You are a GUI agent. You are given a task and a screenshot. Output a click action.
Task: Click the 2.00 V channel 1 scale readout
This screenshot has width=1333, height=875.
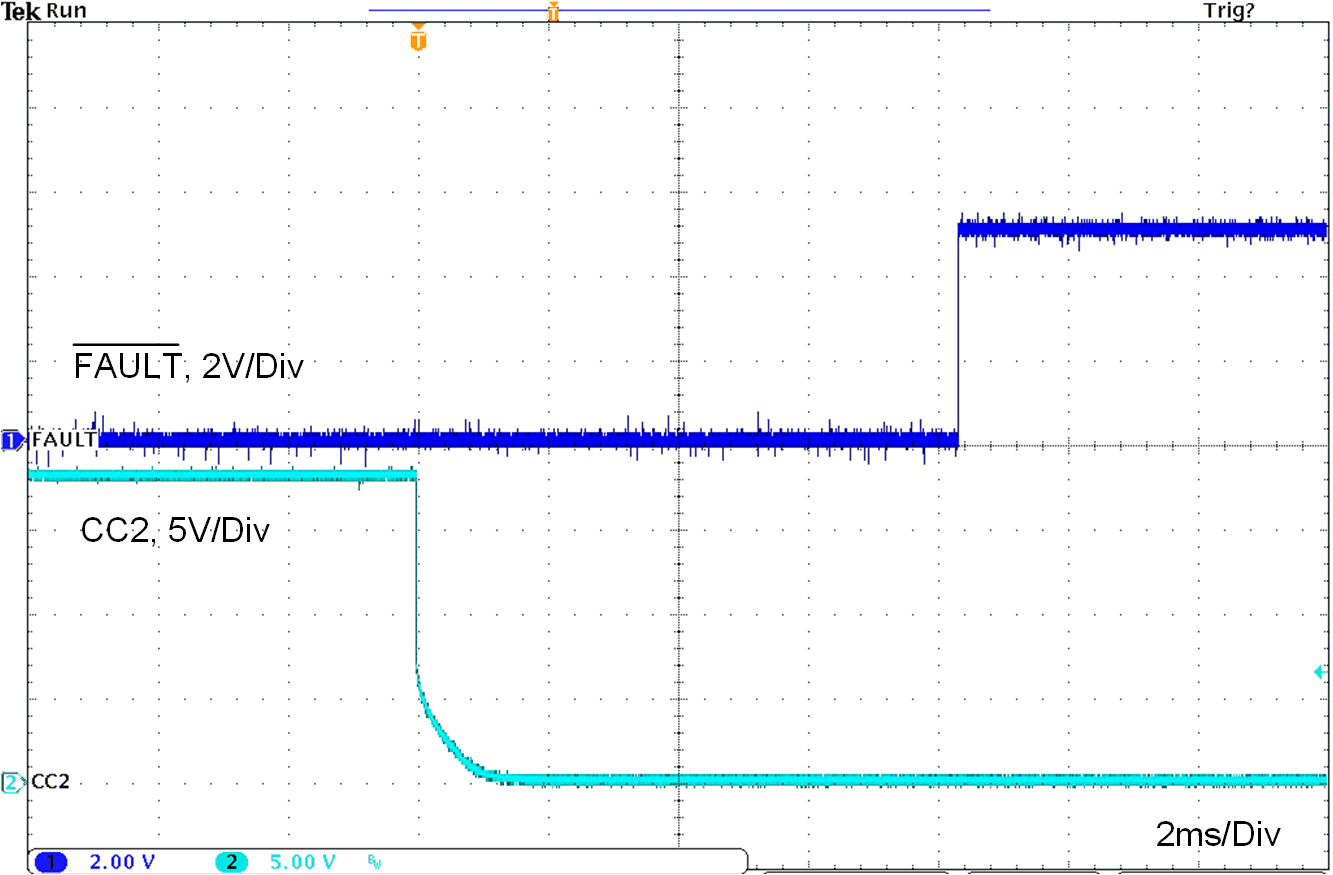click(x=122, y=862)
